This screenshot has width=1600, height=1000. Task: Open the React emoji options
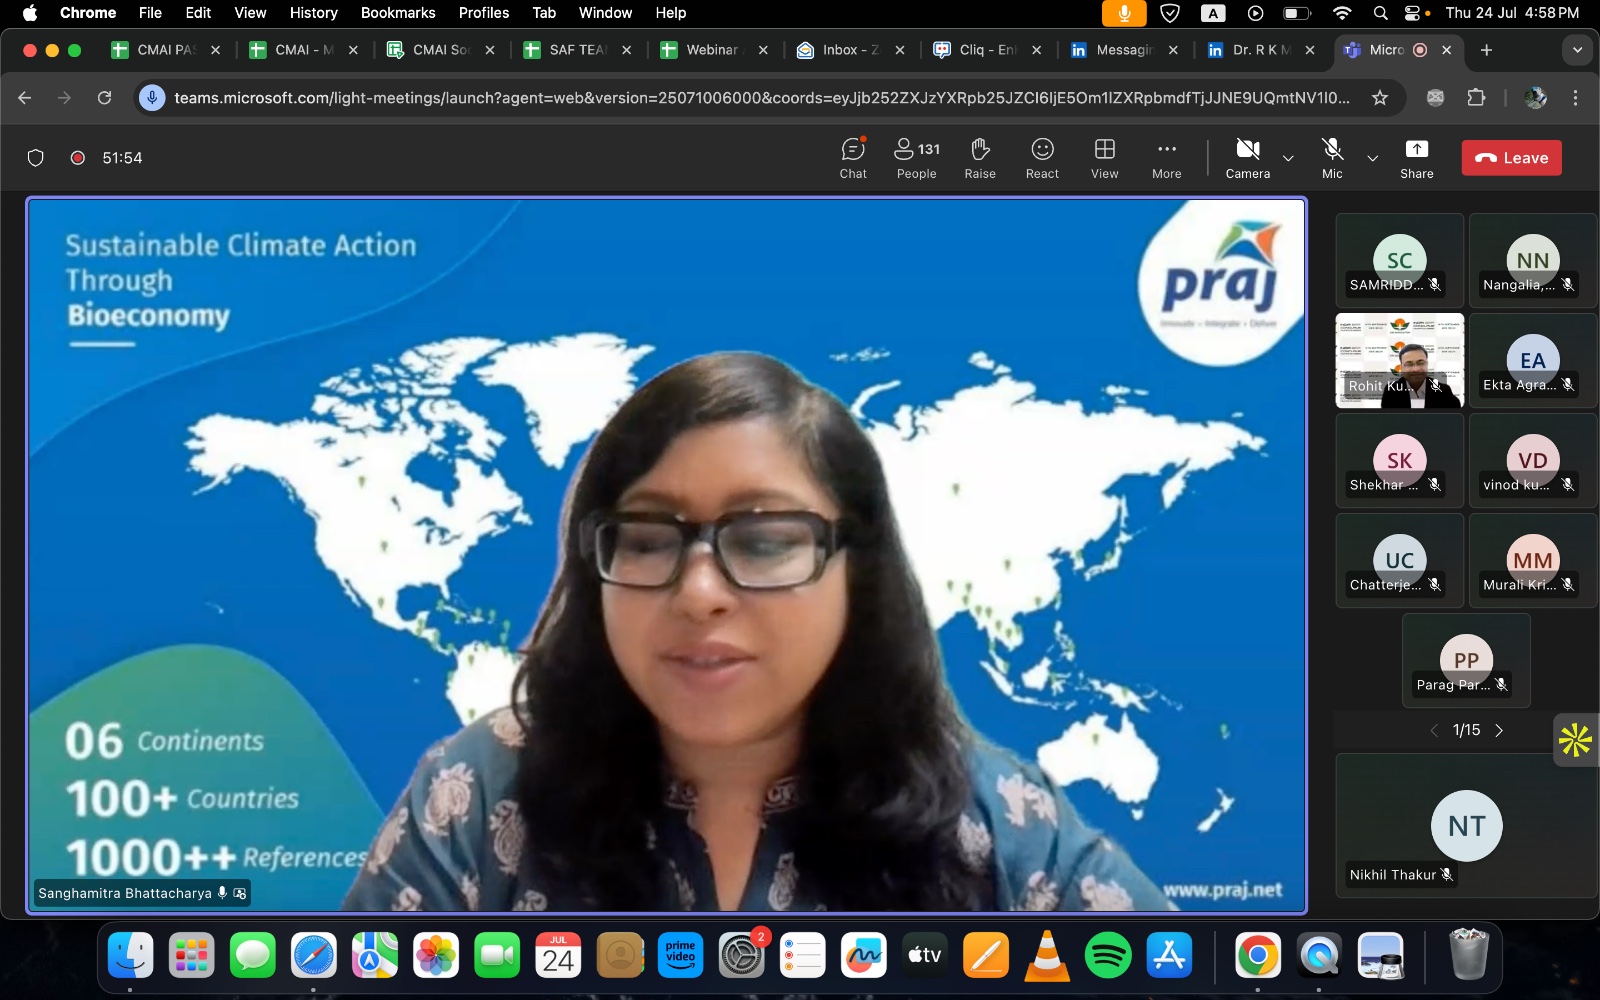1042,158
